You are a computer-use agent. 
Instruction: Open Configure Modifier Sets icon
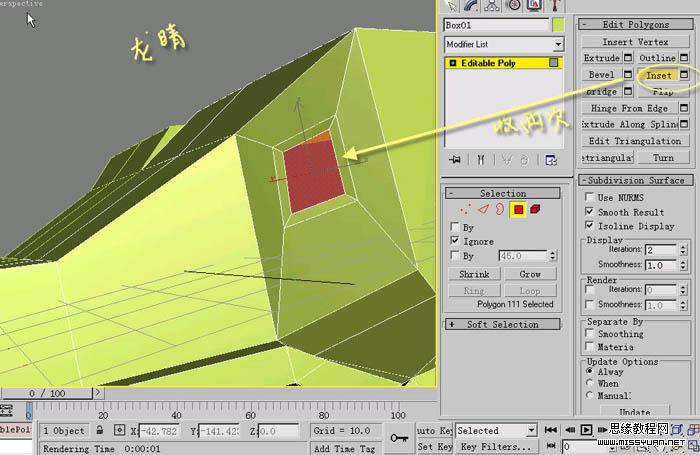(x=551, y=160)
